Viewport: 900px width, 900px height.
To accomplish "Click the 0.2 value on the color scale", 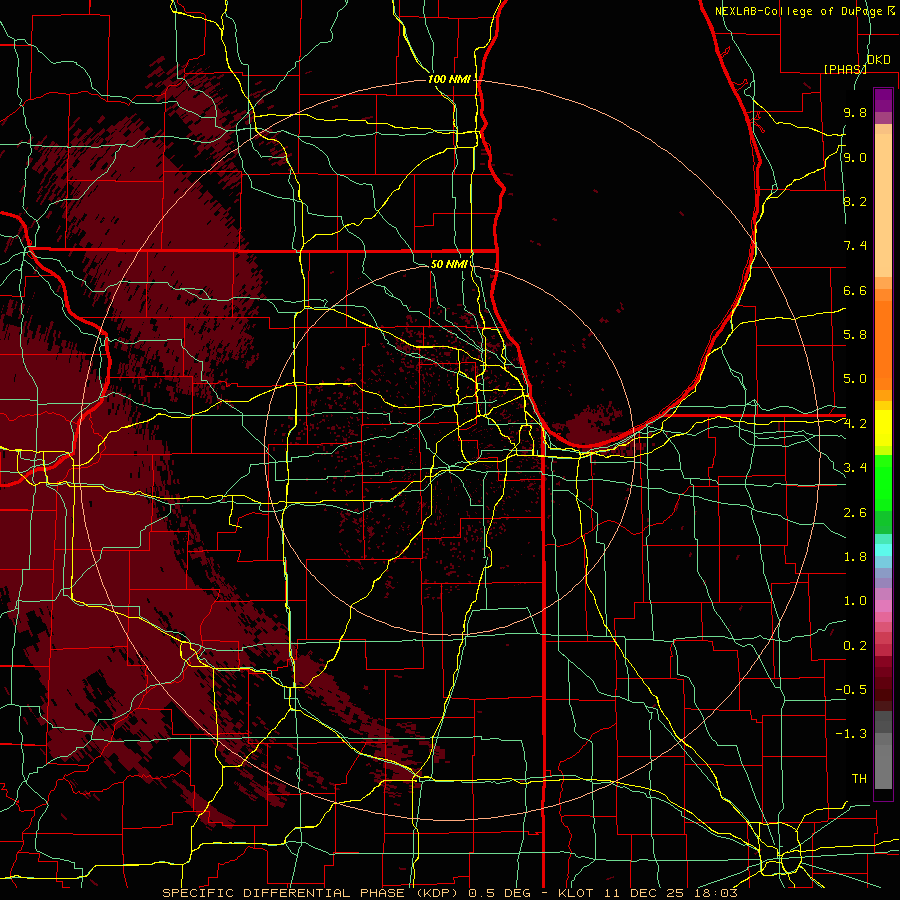I will (855, 646).
